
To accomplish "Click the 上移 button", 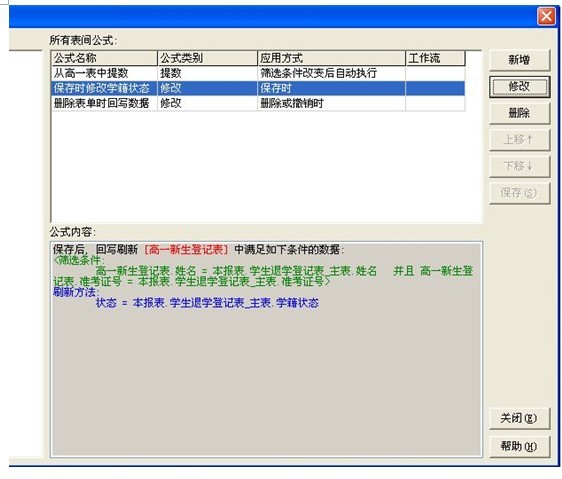I will pos(519,140).
